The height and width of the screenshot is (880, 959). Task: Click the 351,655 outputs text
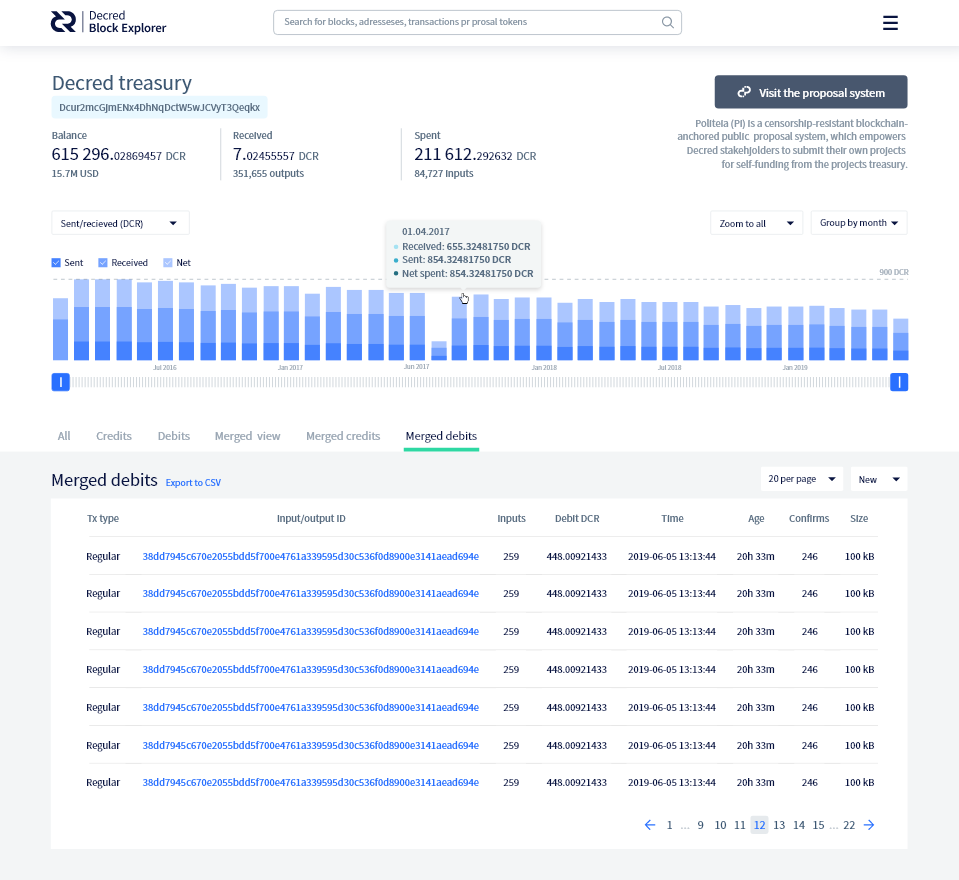[268, 174]
